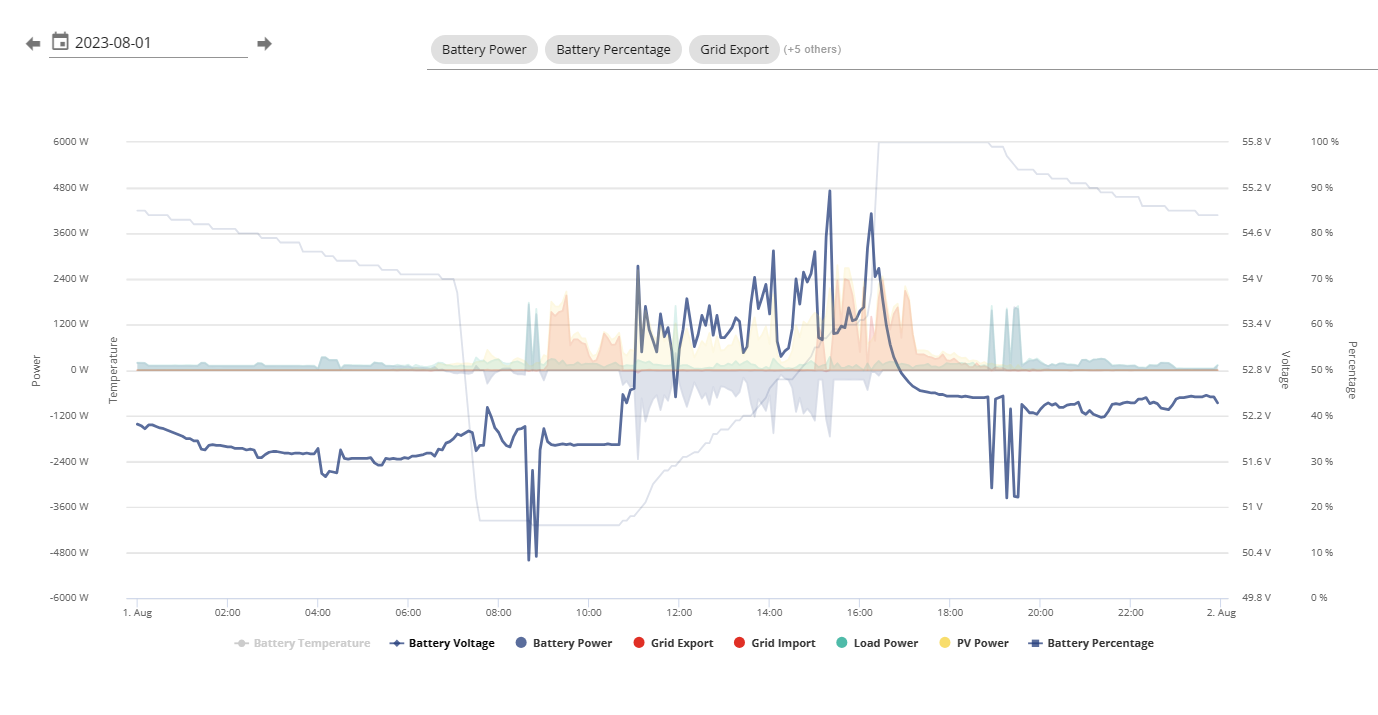Toggle Battery Temperature series in legend
This screenshot has height=715, width=1378.
(302, 643)
